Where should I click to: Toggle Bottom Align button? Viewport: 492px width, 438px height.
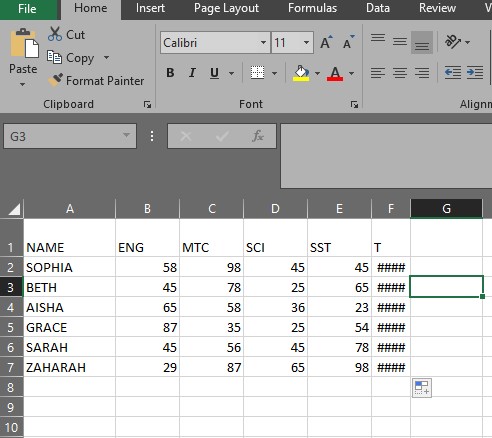pyautogui.click(x=422, y=43)
